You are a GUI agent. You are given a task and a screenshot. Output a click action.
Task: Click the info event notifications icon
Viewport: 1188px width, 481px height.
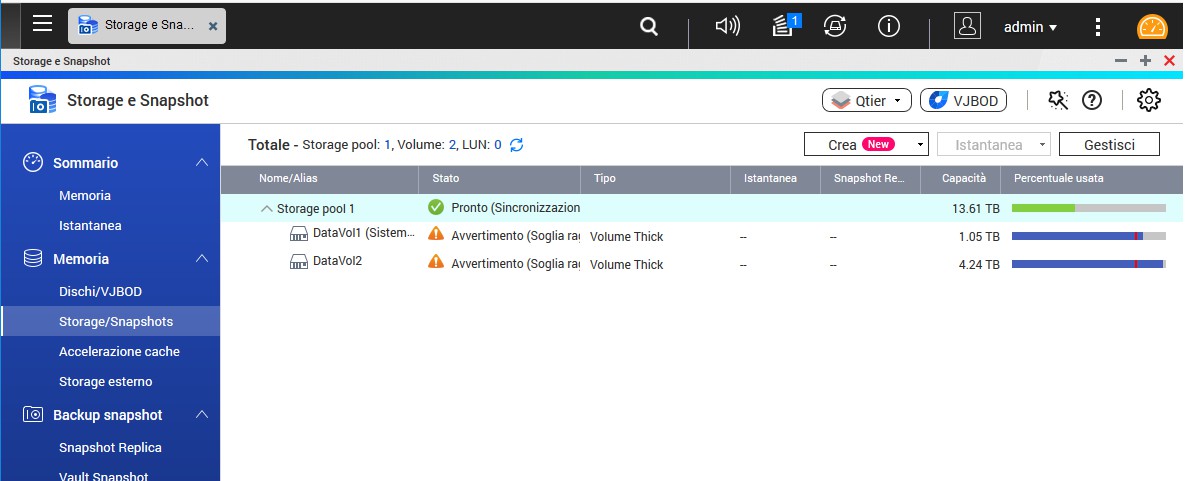(x=889, y=27)
